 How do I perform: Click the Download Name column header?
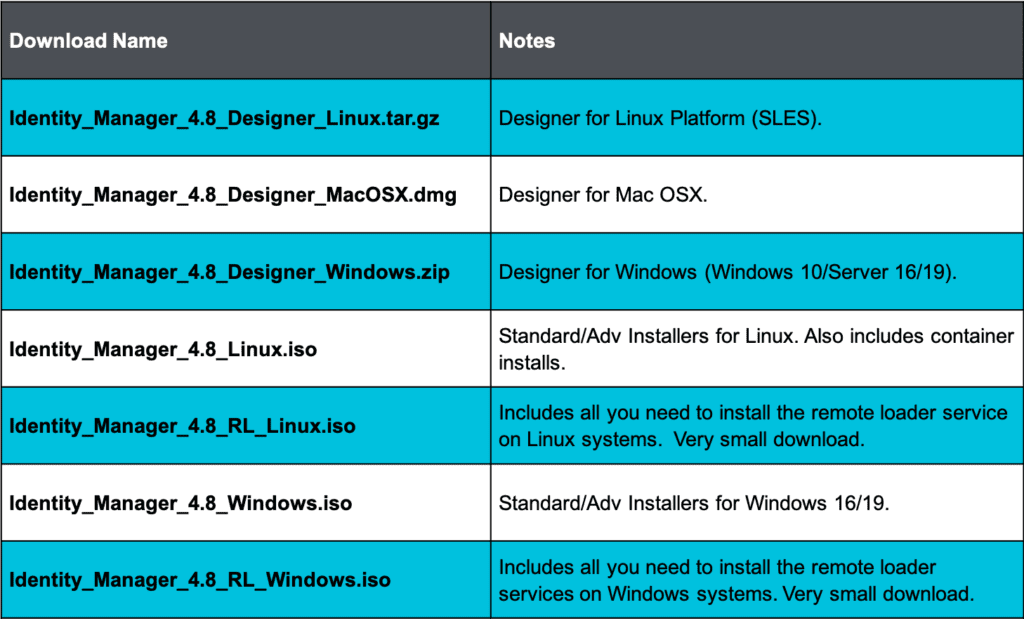coord(89,41)
